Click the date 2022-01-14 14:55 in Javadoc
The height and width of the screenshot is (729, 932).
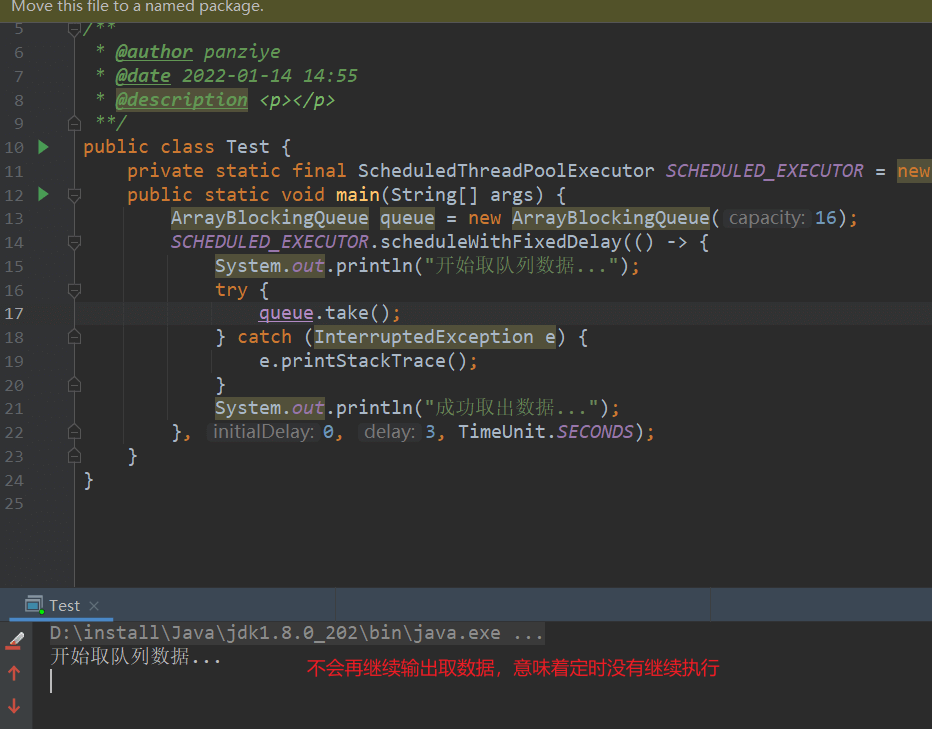270,76
